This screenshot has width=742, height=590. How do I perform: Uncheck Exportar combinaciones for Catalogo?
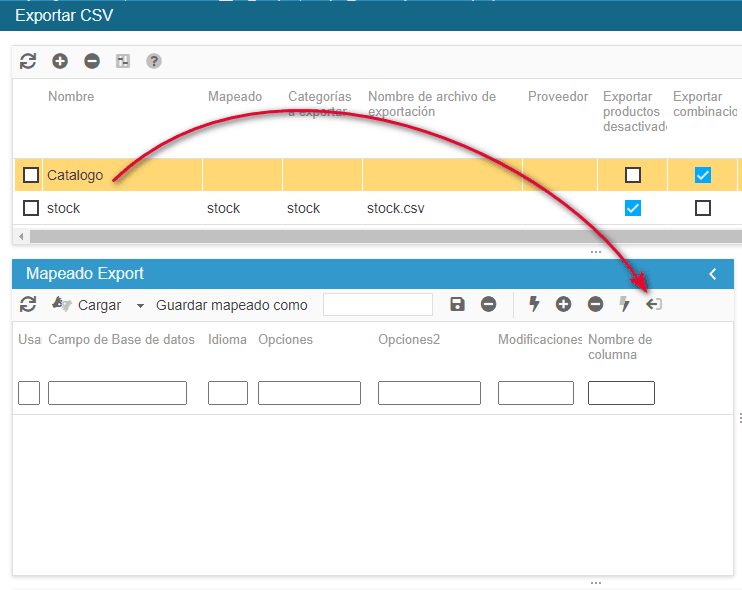(703, 175)
